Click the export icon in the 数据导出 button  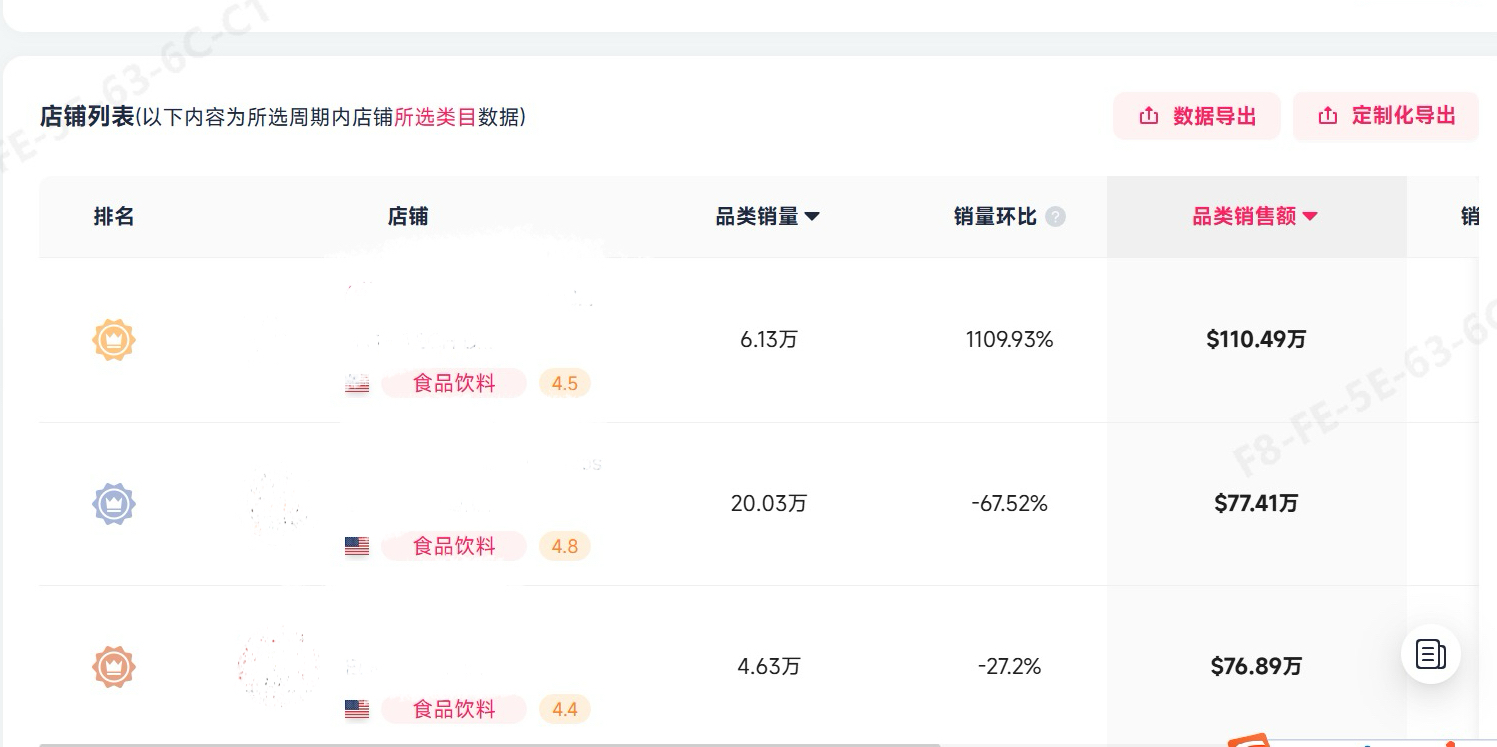tap(1149, 116)
